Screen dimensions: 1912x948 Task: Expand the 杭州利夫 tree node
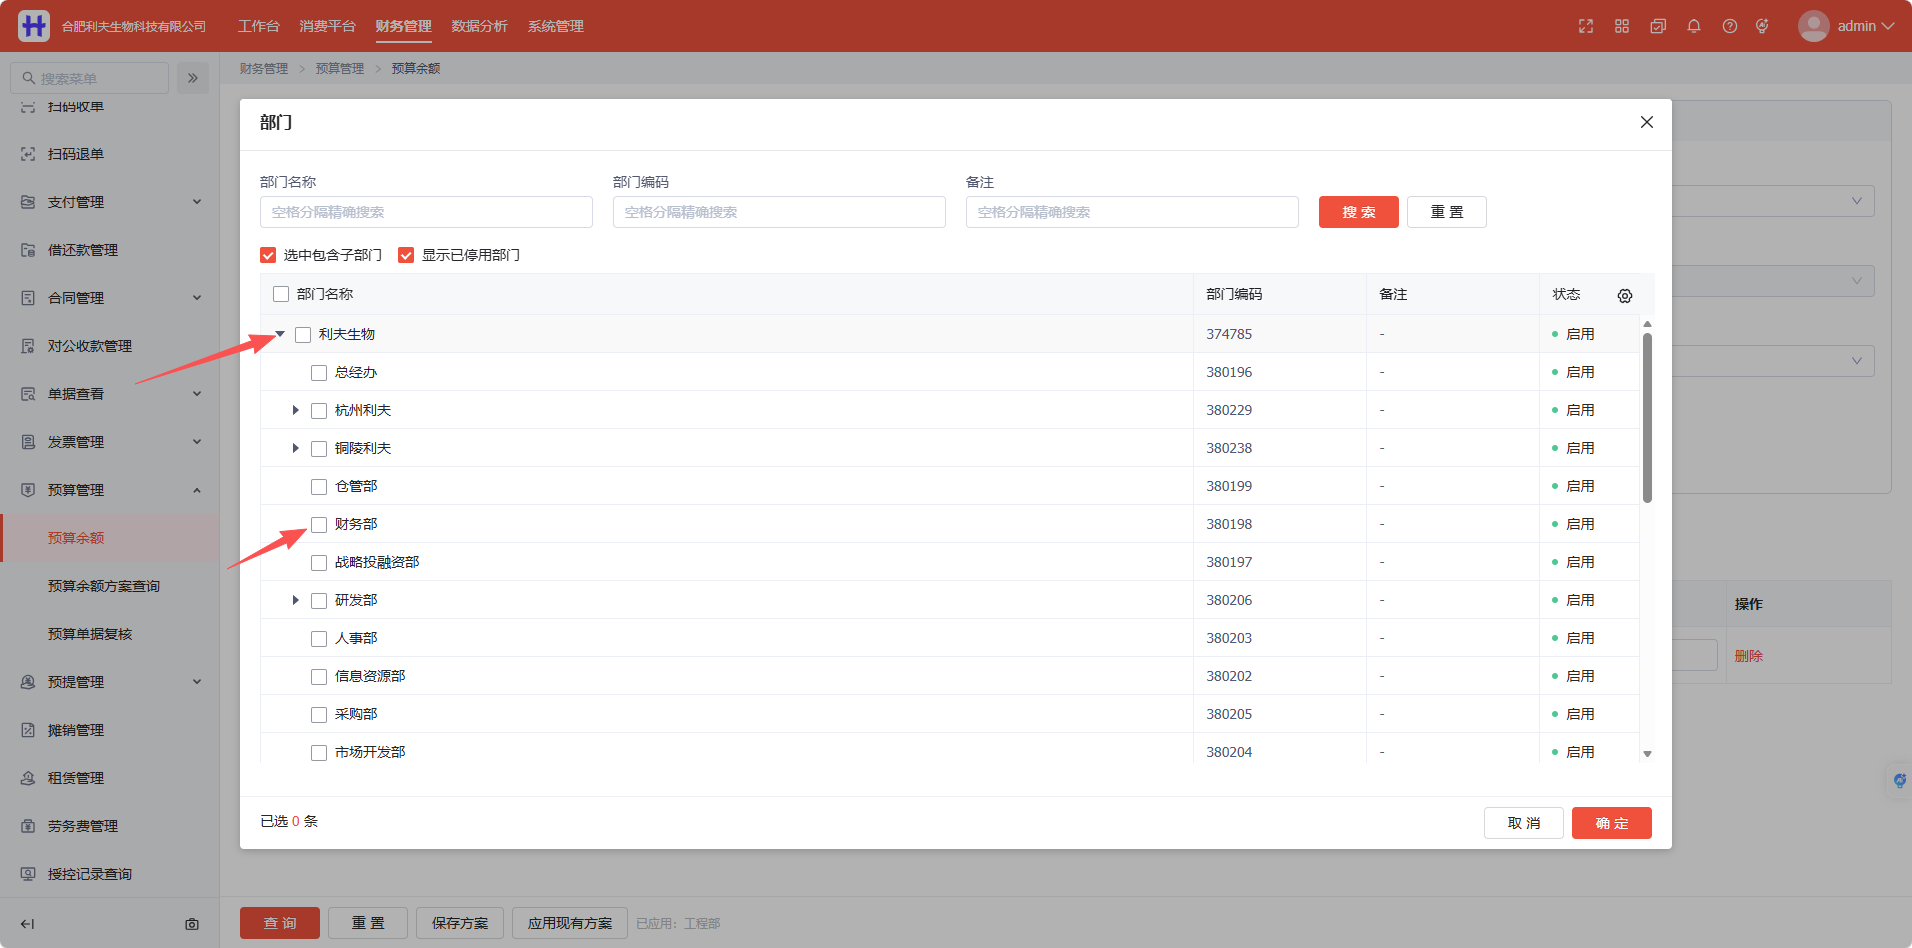pyautogui.click(x=295, y=410)
